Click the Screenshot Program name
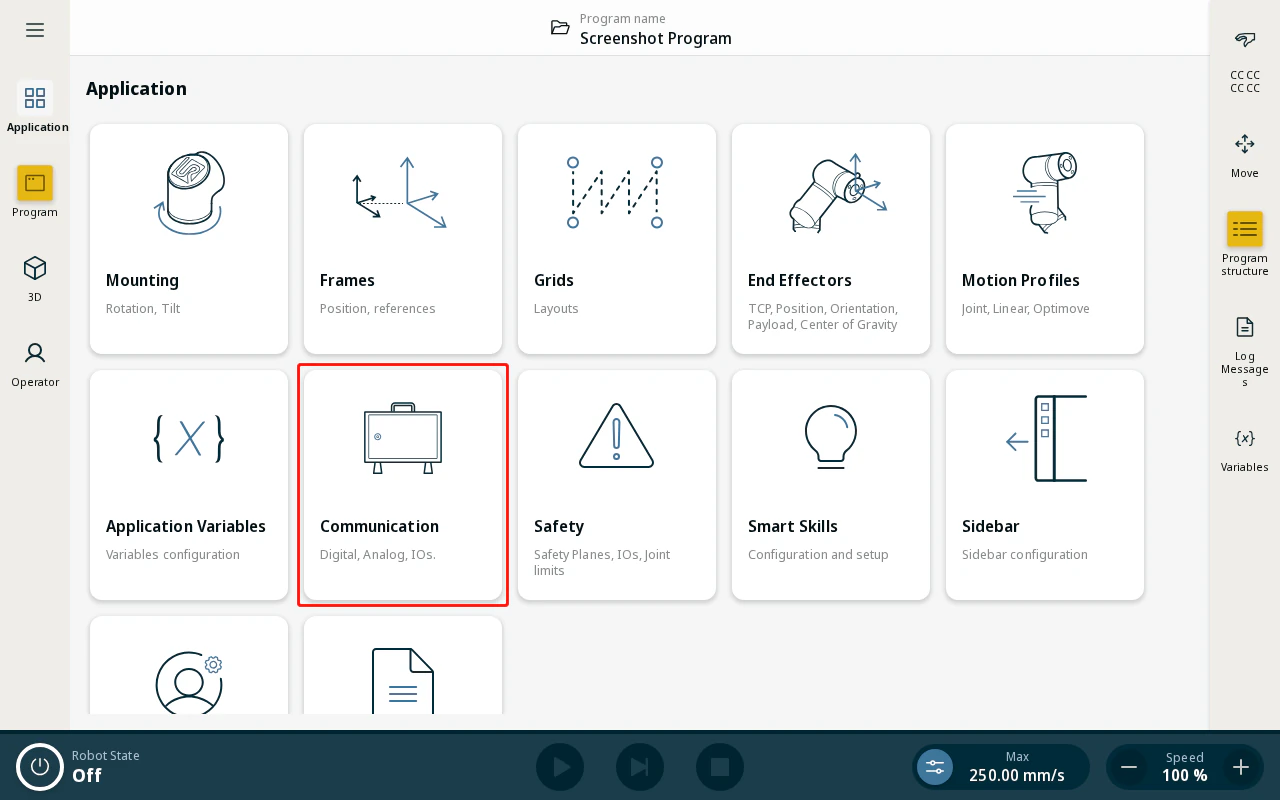The height and width of the screenshot is (800, 1280). click(656, 38)
